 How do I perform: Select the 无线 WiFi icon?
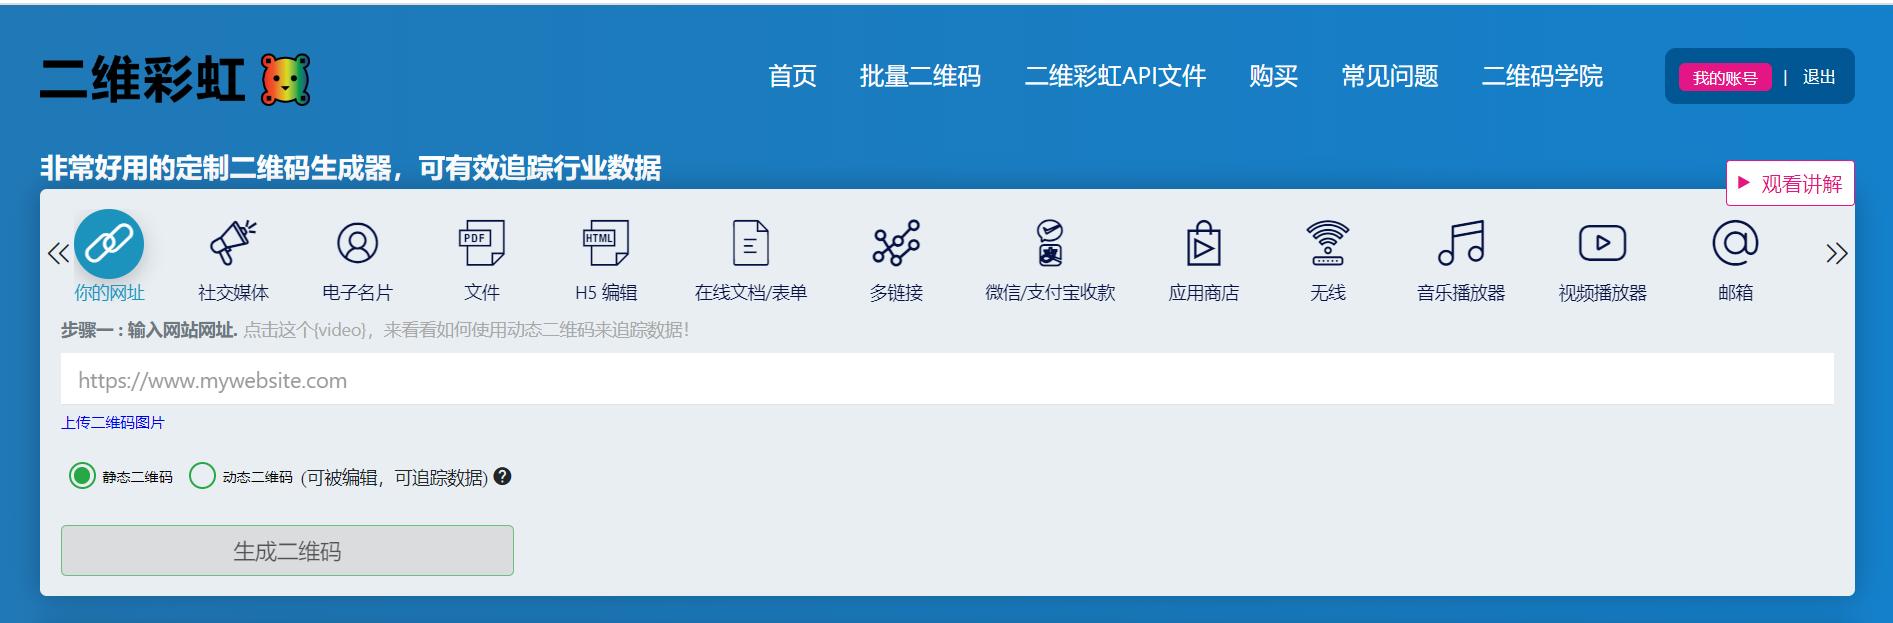pos(1327,243)
